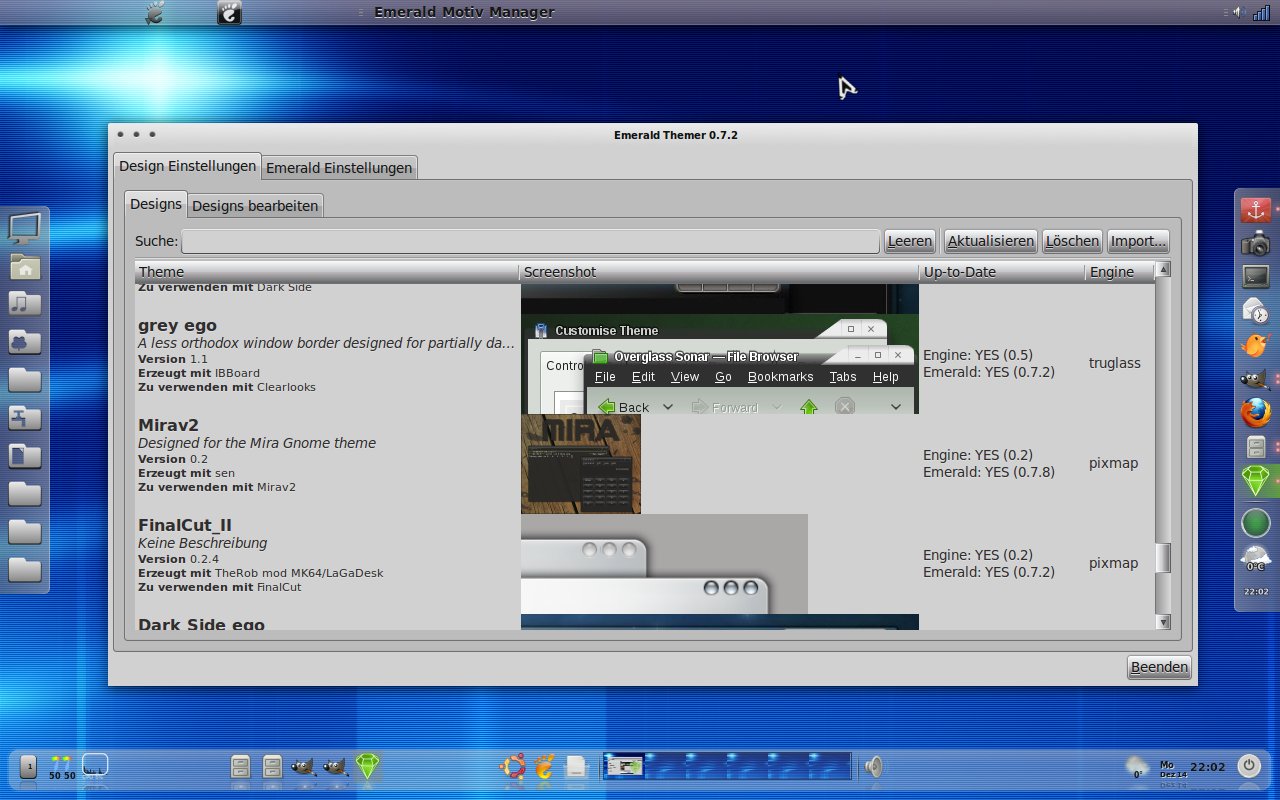Click the boxed GNOME foot icon on top panel
The width and height of the screenshot is (1280, 800).
229,12
